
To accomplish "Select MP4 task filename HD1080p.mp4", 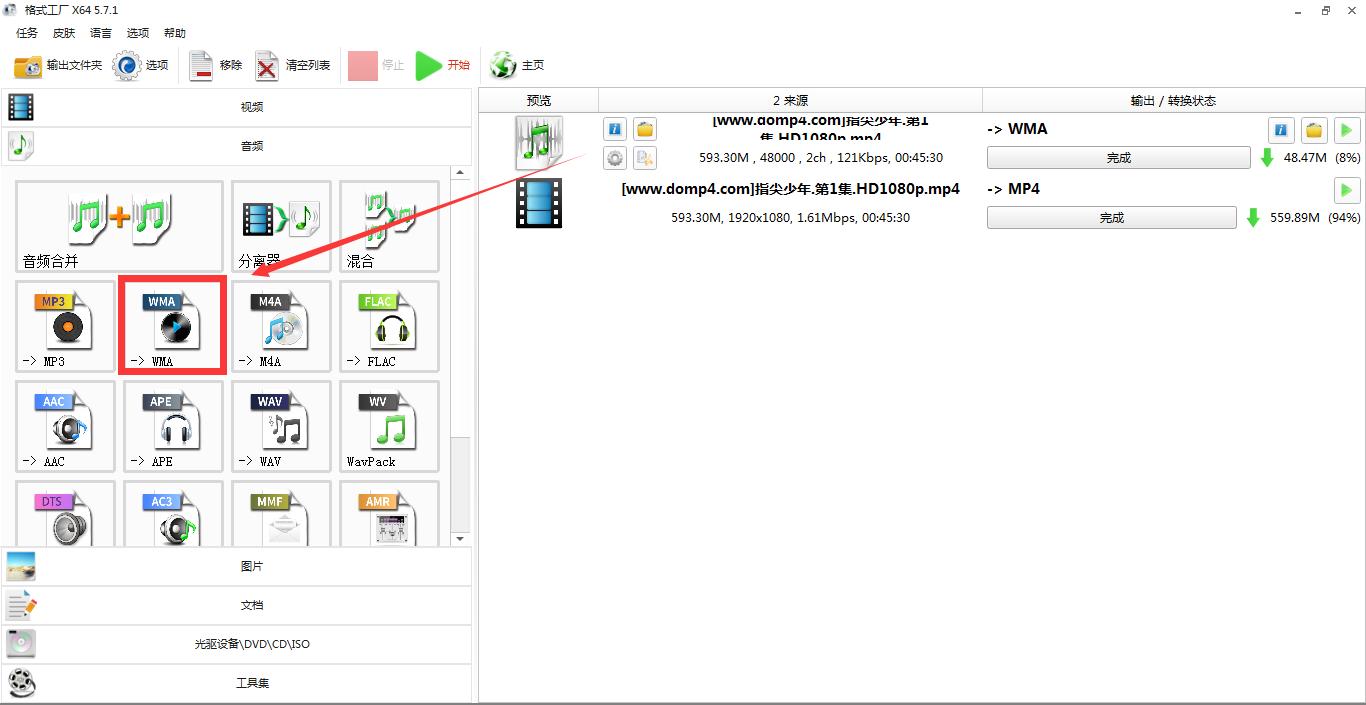I will [x=790, y=189].
